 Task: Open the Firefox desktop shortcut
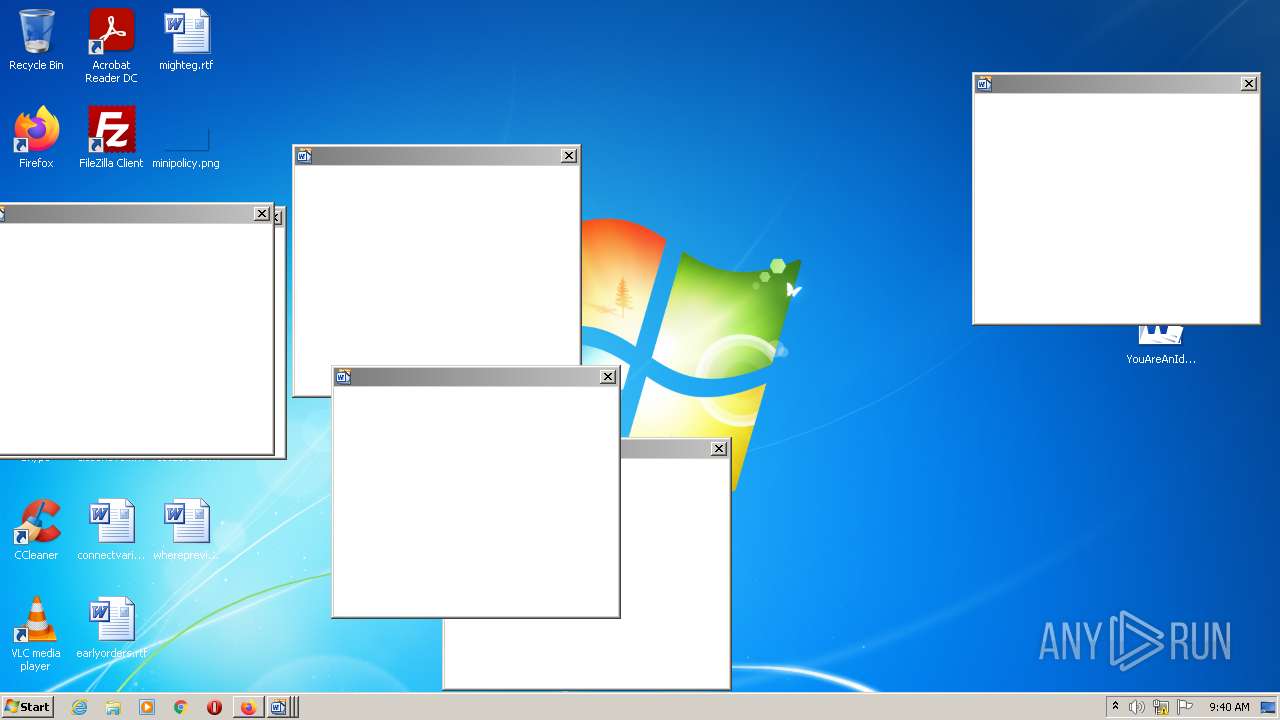pos(36,138)
